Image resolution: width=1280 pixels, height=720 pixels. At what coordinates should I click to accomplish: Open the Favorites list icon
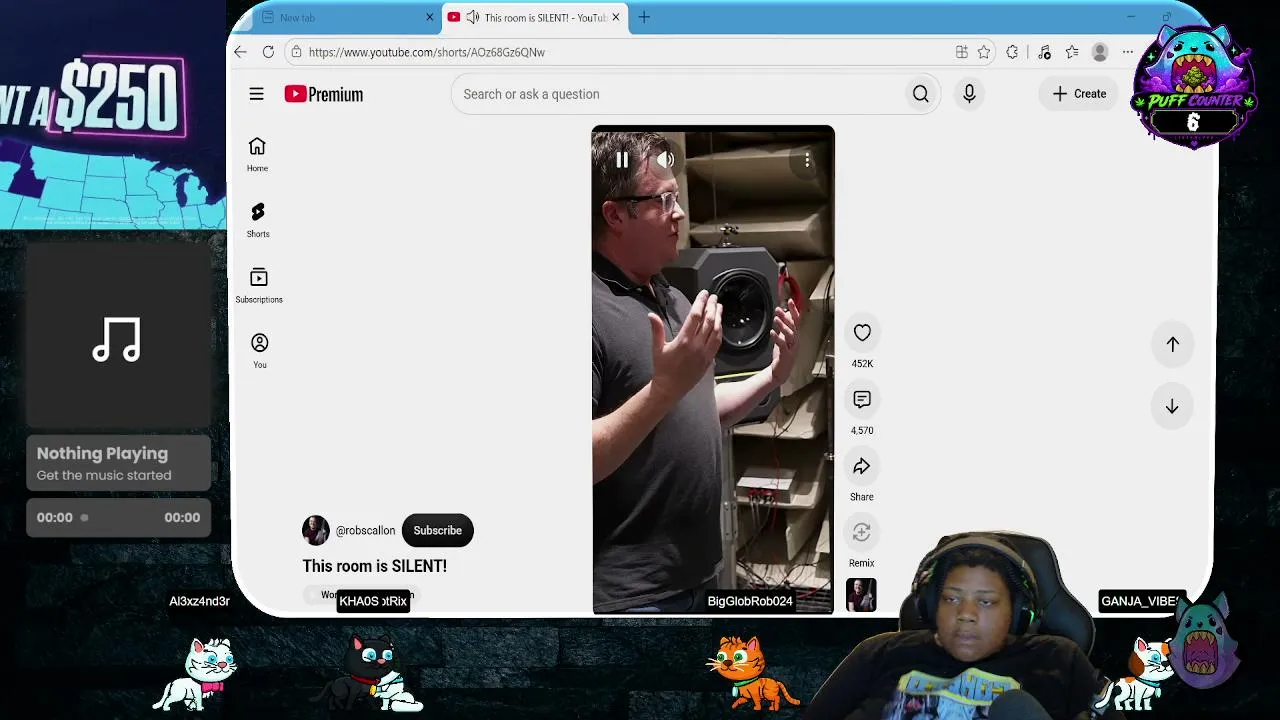click(1072, 52)
